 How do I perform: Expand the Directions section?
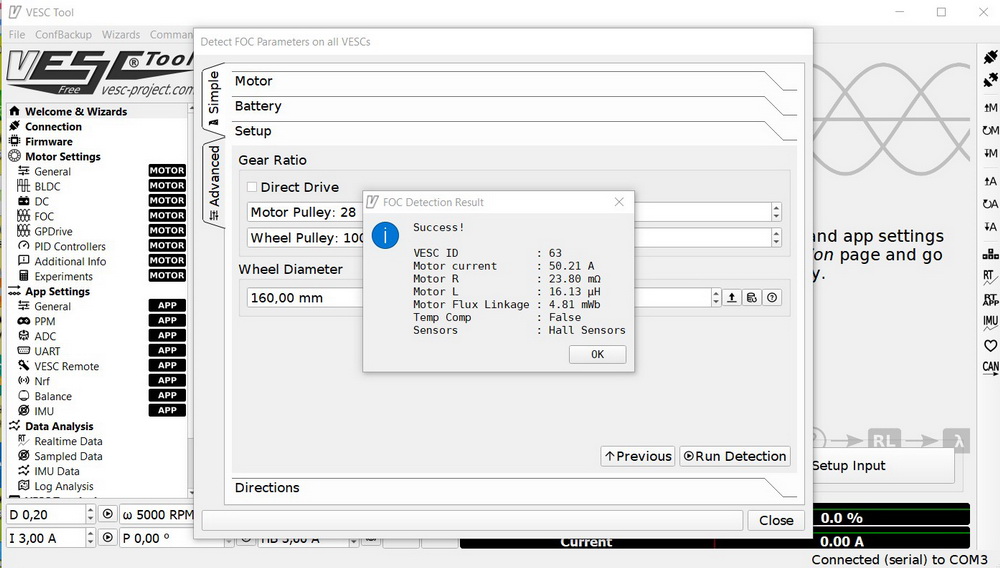(500, 488)
